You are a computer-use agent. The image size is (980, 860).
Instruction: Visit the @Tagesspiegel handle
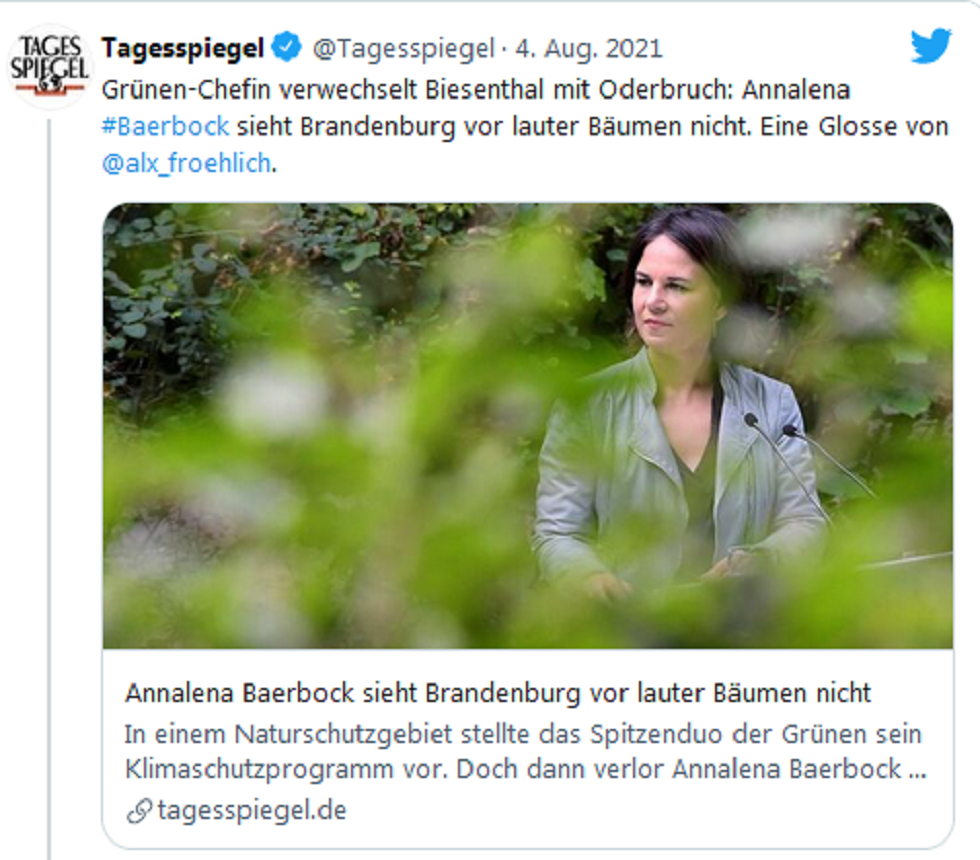[x=404, y=49]
